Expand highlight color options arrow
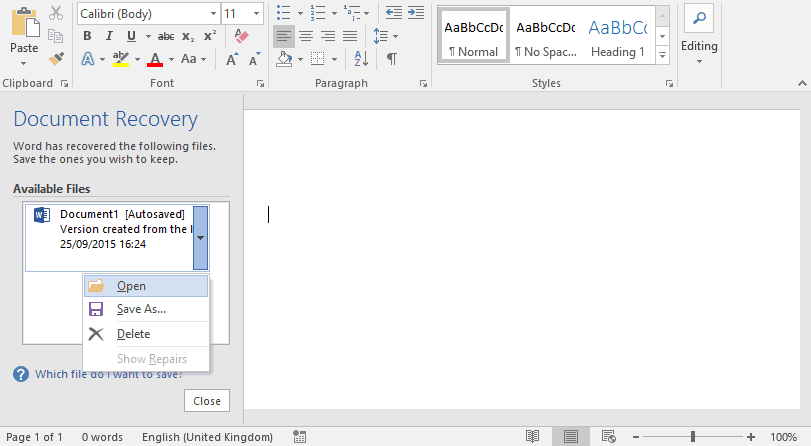The image size is (811, 446). 137,60
